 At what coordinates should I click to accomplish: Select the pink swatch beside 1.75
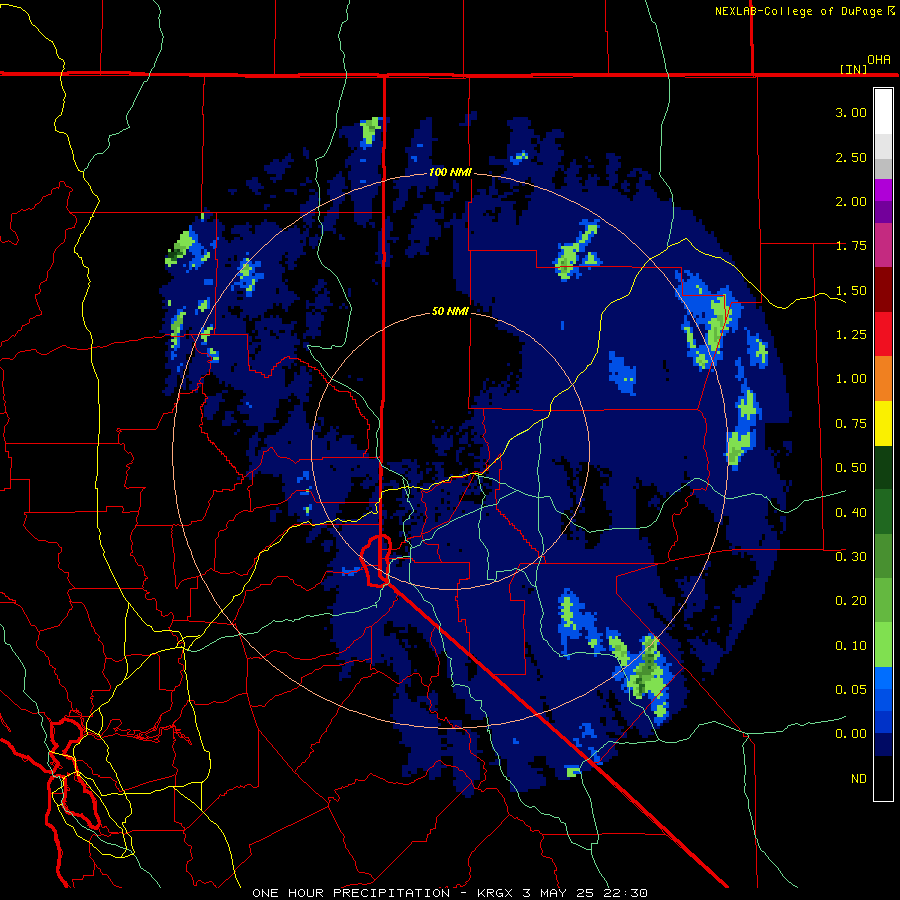tap(883, 246)
